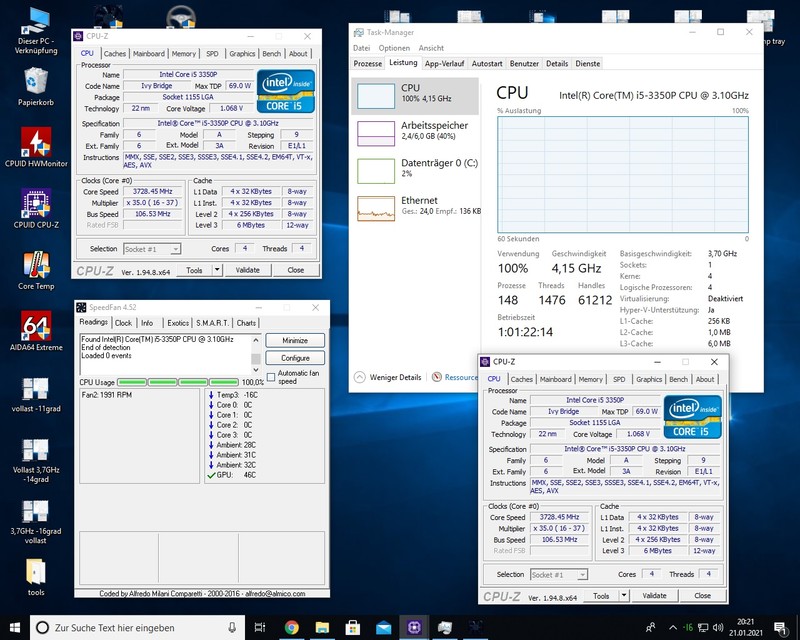Image resolution: width=800 pixels, height=640 pixels.
Task: Click the People icon in the system tray
Action: coord(651,627)
